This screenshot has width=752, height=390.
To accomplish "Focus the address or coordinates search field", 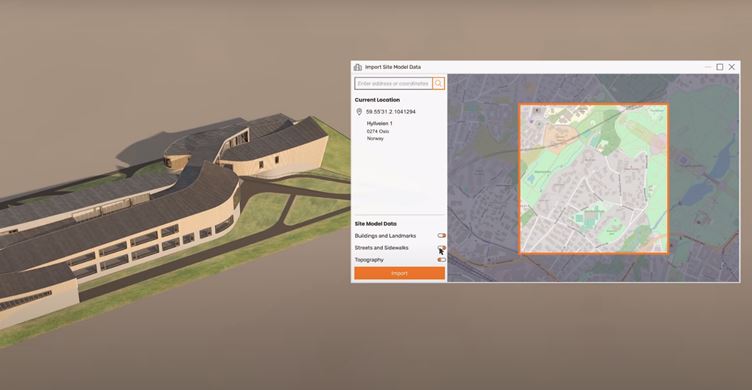I will (x=393, y=83).
